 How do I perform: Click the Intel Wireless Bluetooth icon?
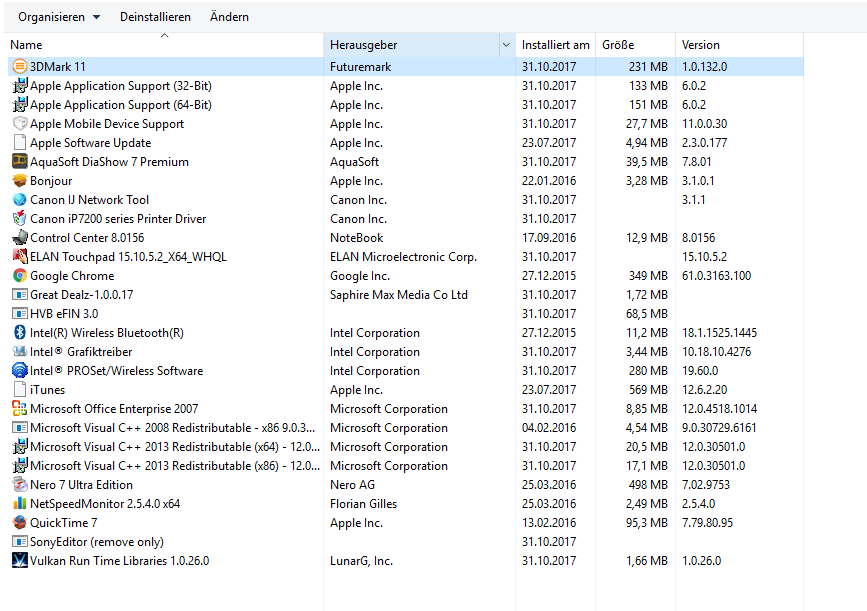(19, 332)
